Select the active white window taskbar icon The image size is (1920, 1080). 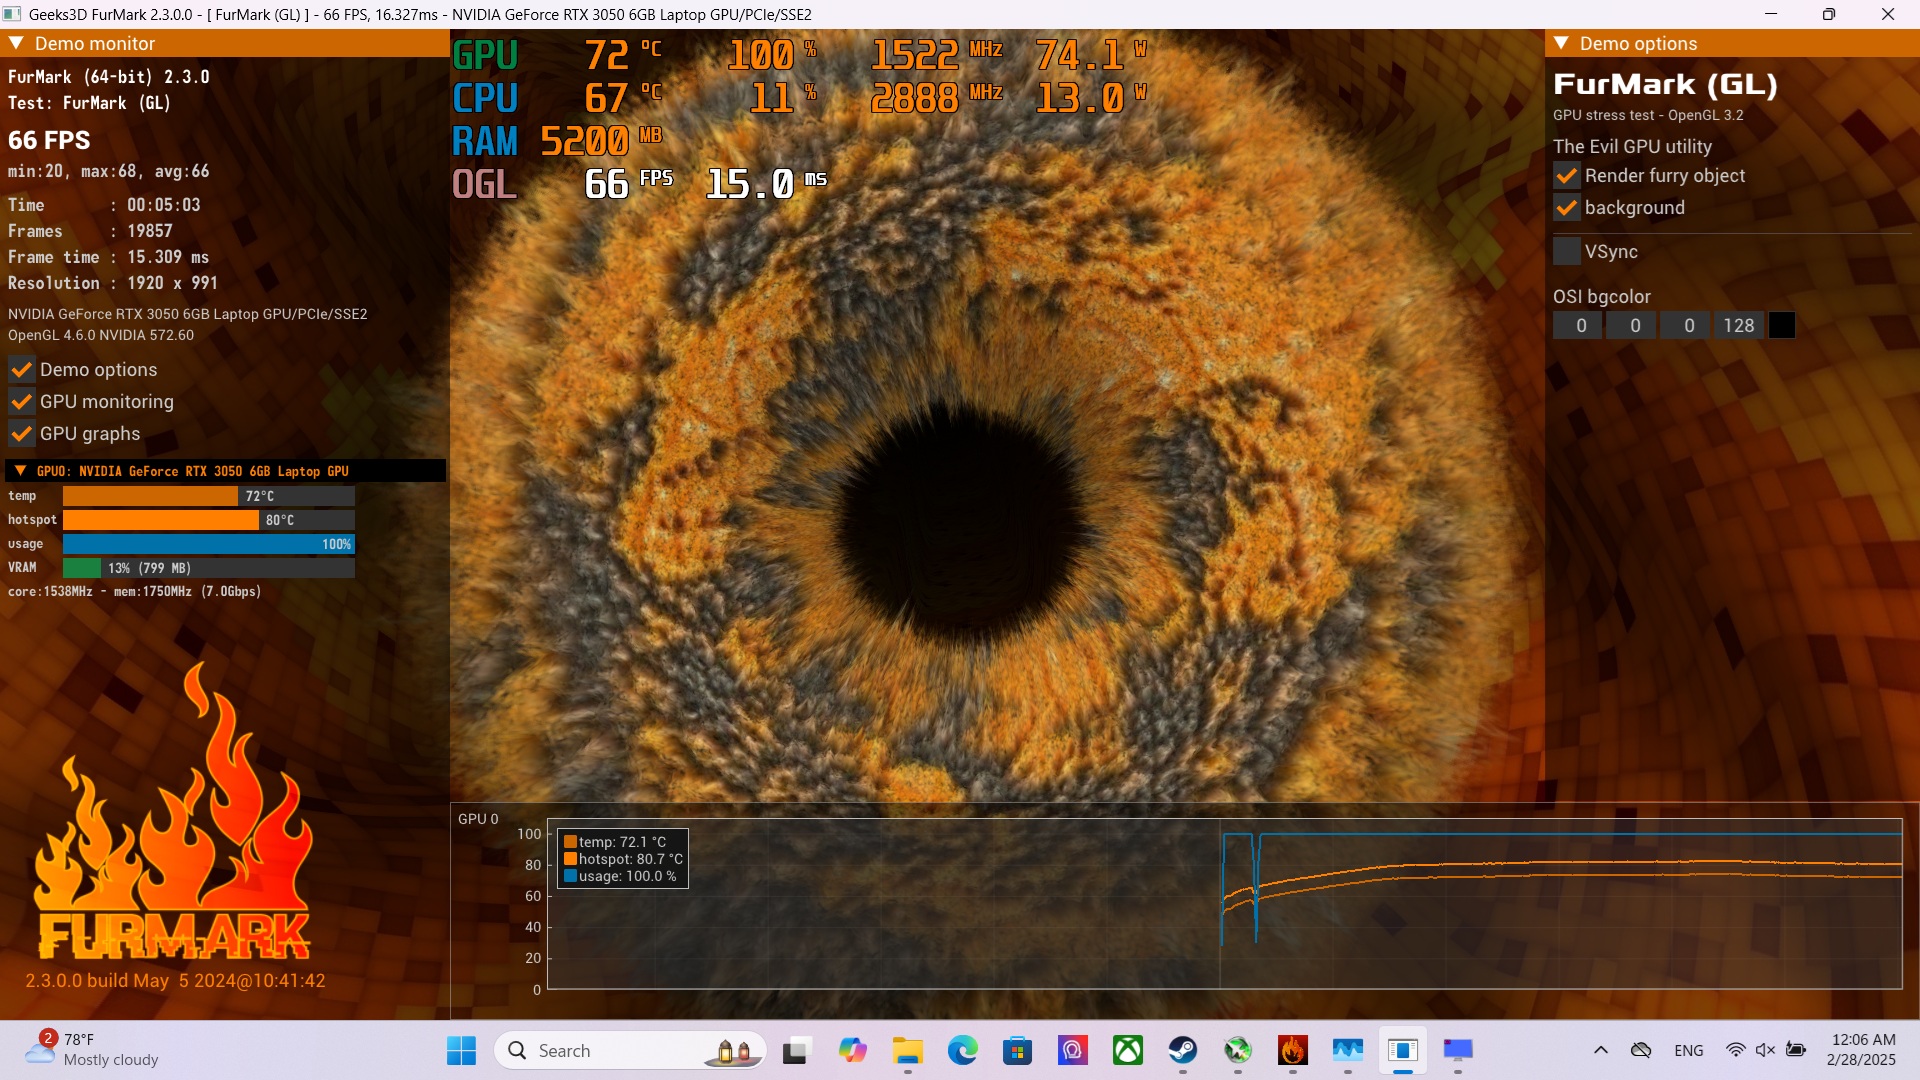[x=1403, y=1051]
